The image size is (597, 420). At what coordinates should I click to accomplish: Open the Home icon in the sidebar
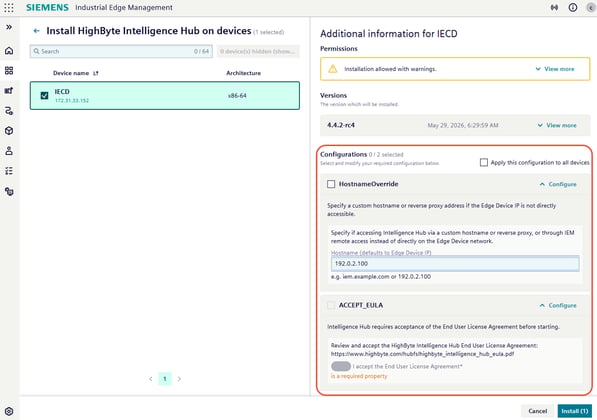point(9,51)
